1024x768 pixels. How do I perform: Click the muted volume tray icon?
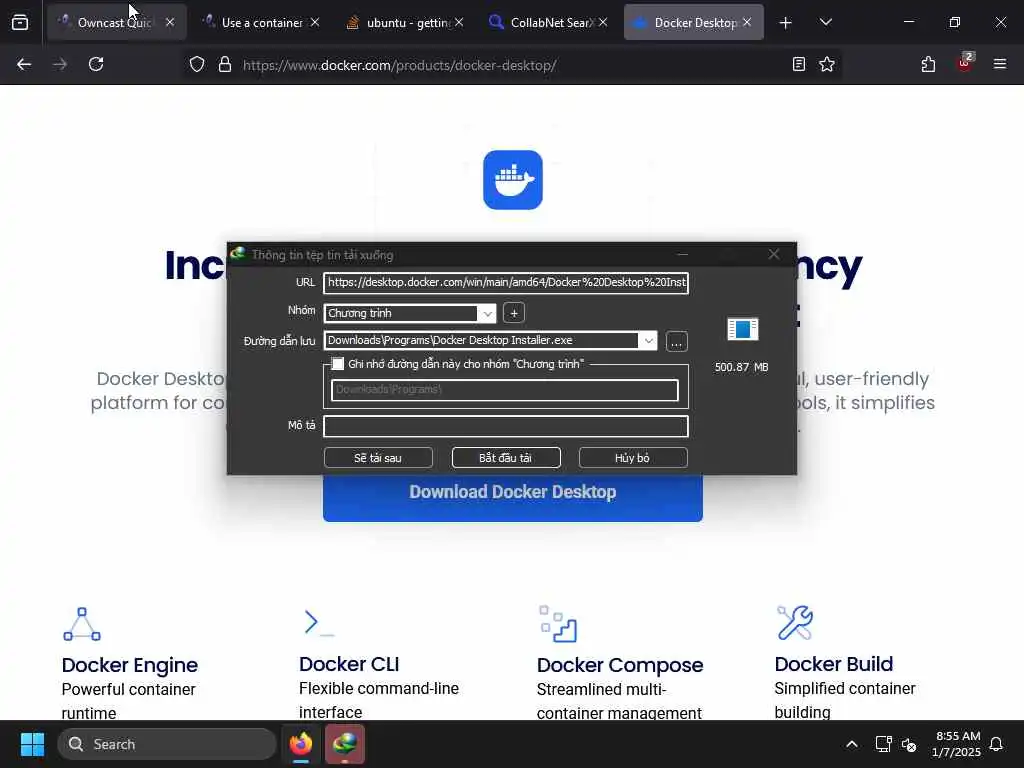pos(908,744)
